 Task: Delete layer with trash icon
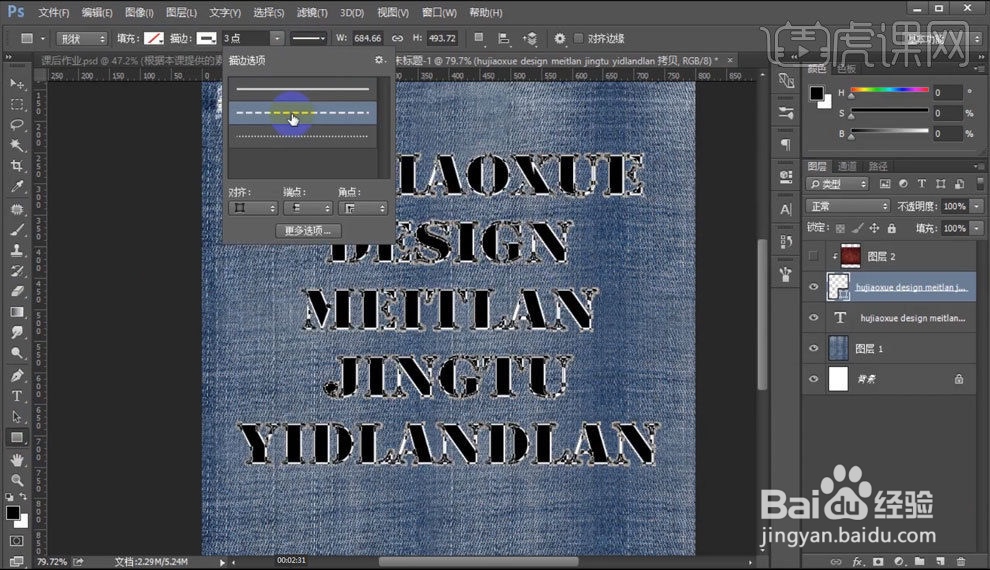click(961, 561)
